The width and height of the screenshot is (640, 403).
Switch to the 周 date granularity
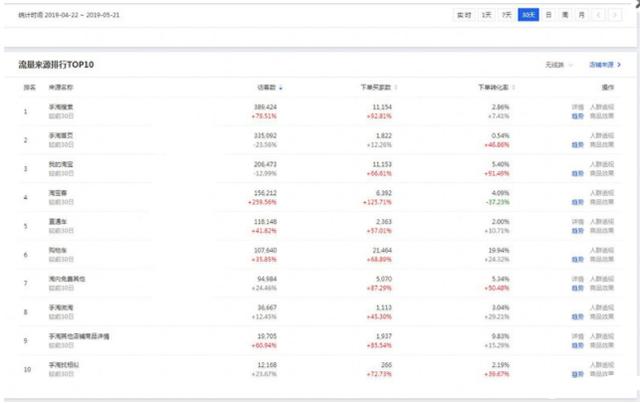[565, 15]
